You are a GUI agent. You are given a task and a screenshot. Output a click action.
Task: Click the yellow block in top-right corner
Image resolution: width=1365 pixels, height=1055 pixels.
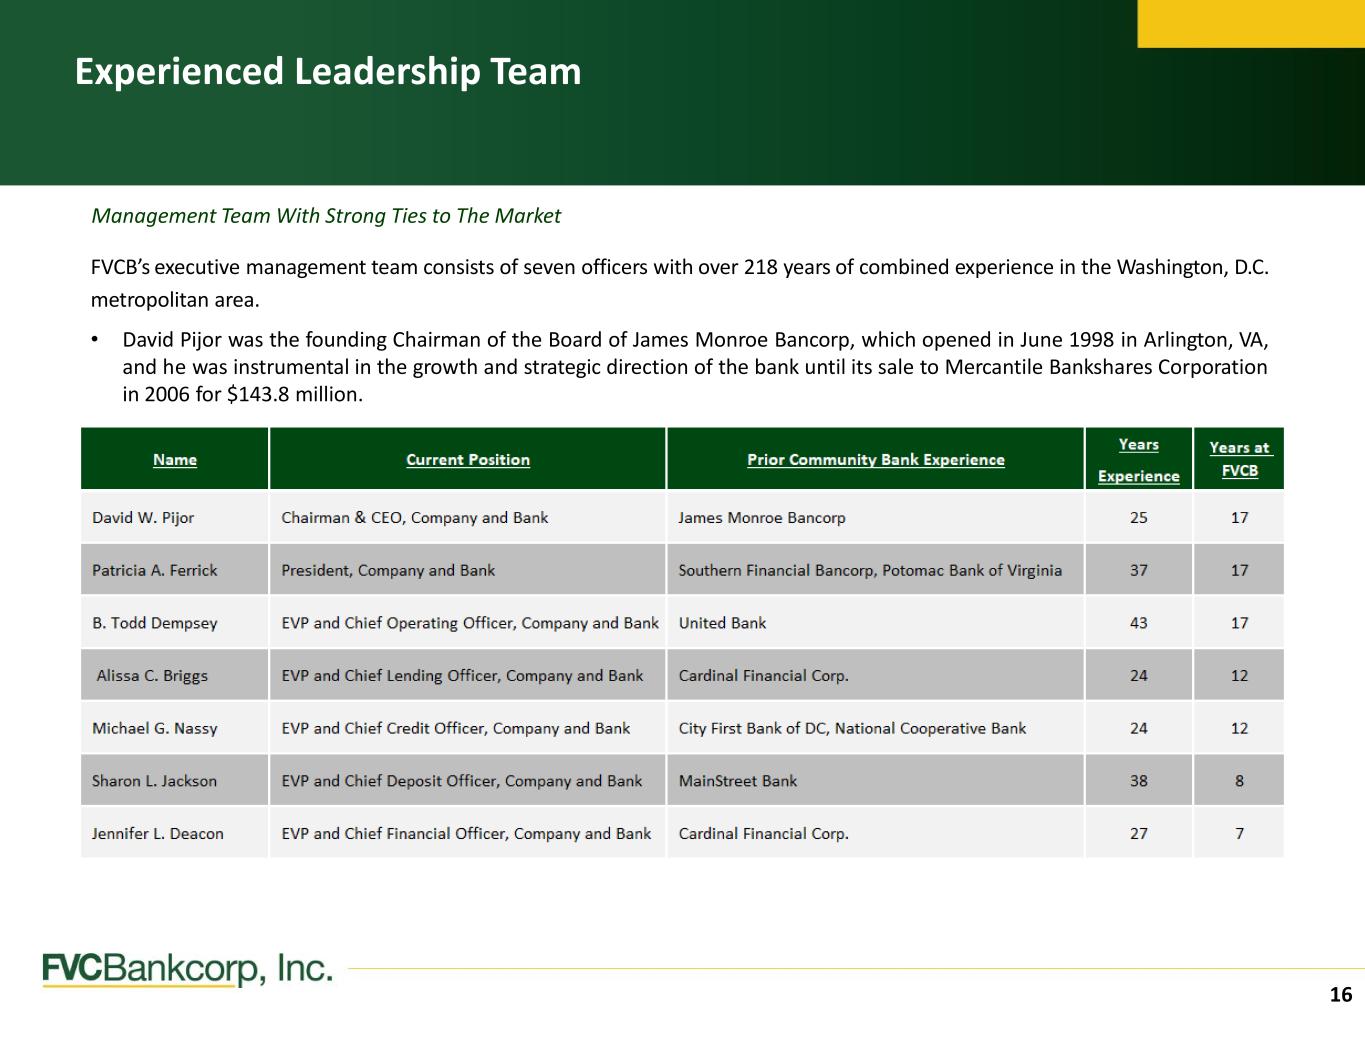(x=1250, y=23)
